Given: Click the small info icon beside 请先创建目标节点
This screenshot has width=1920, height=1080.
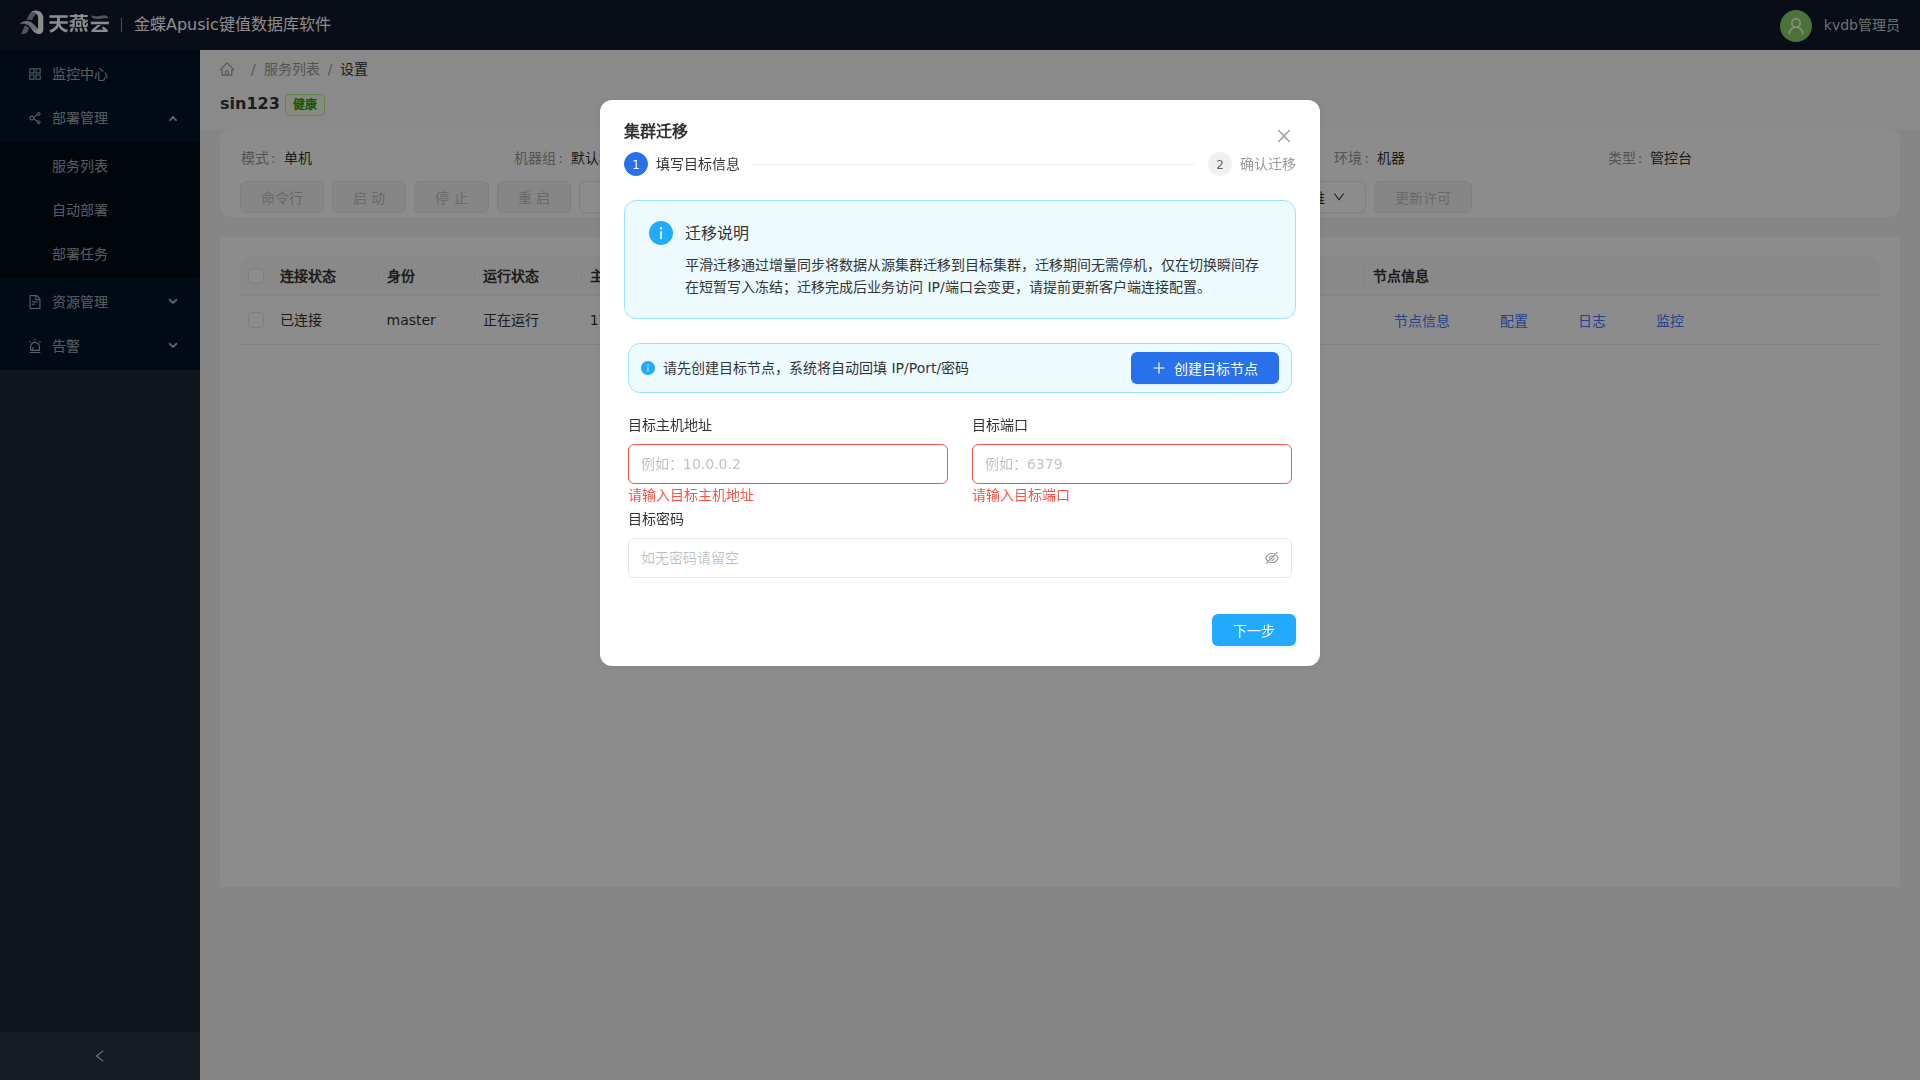Looking at the screenshot, I should tap(648, 368).
